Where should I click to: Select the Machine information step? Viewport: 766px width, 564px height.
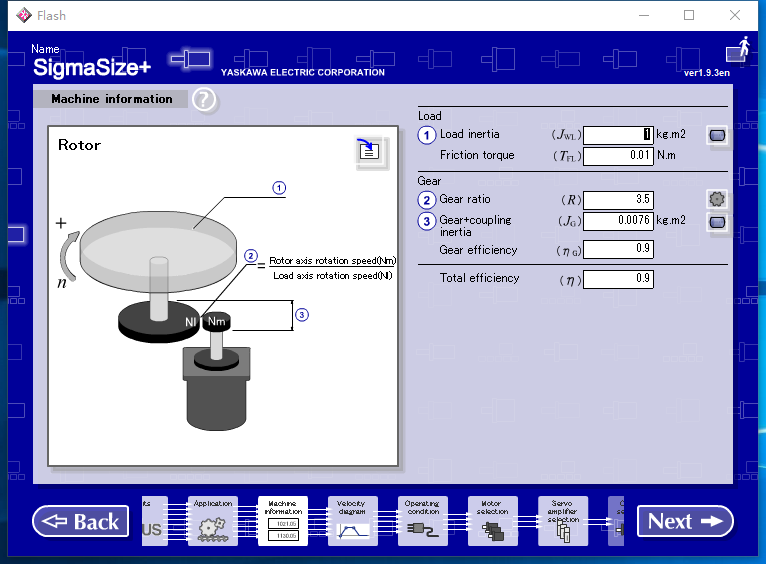click(x=283, y=521)
